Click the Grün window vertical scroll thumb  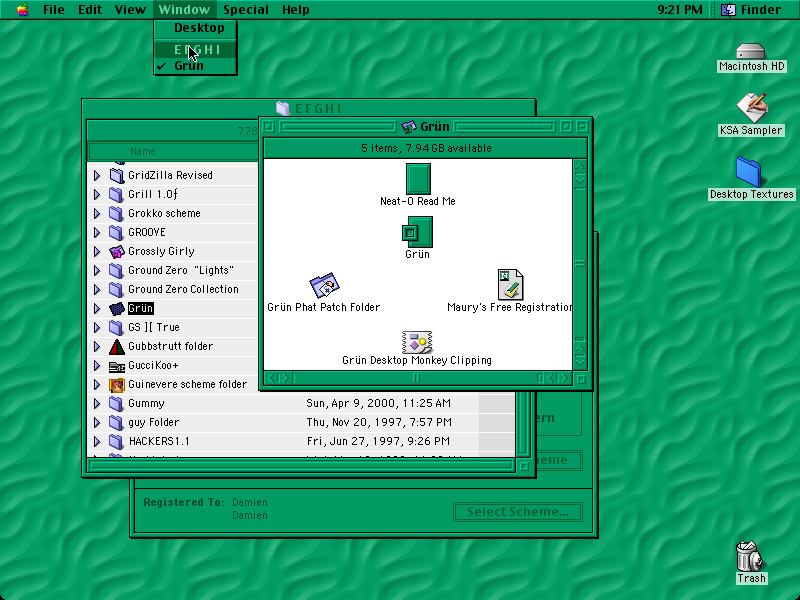coord(580,264)
